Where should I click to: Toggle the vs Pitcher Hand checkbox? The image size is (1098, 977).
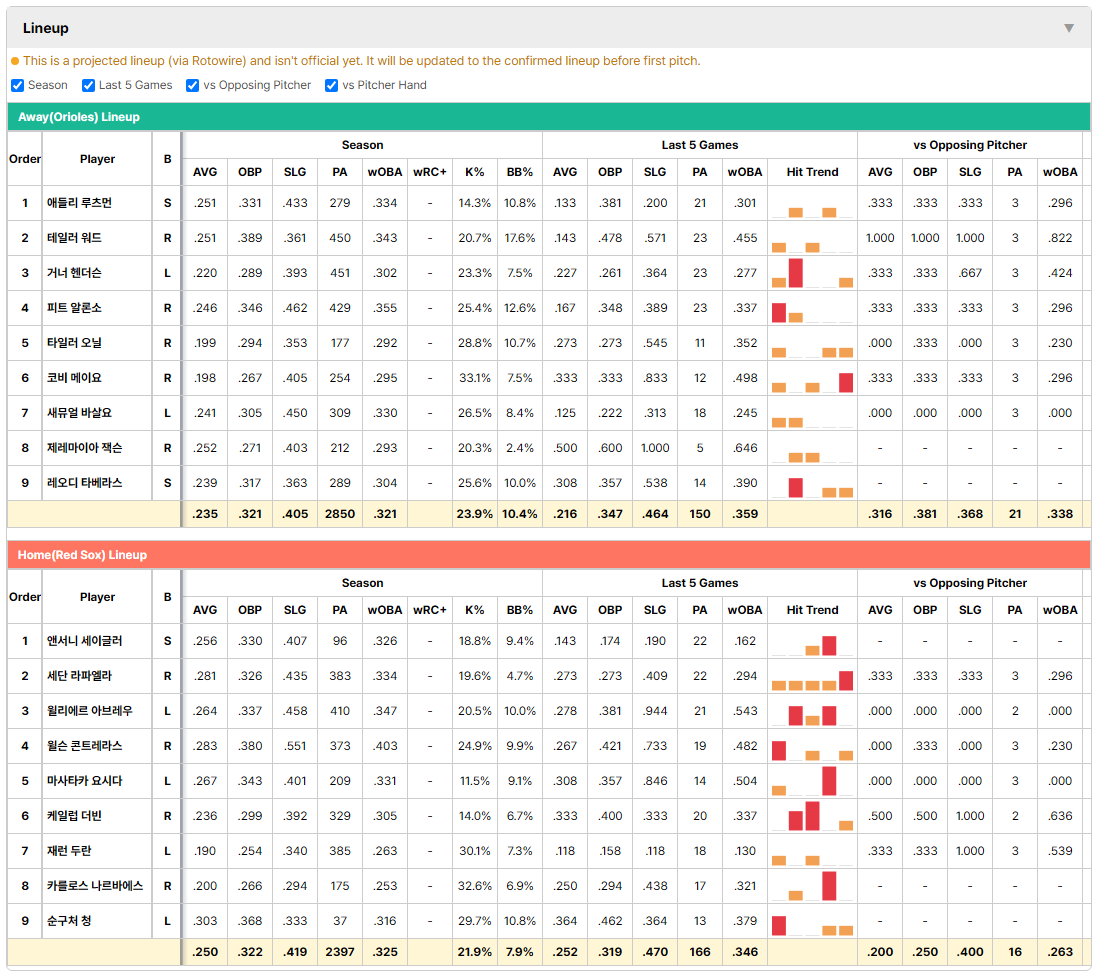pyautogui.click(x=332, y=85)
